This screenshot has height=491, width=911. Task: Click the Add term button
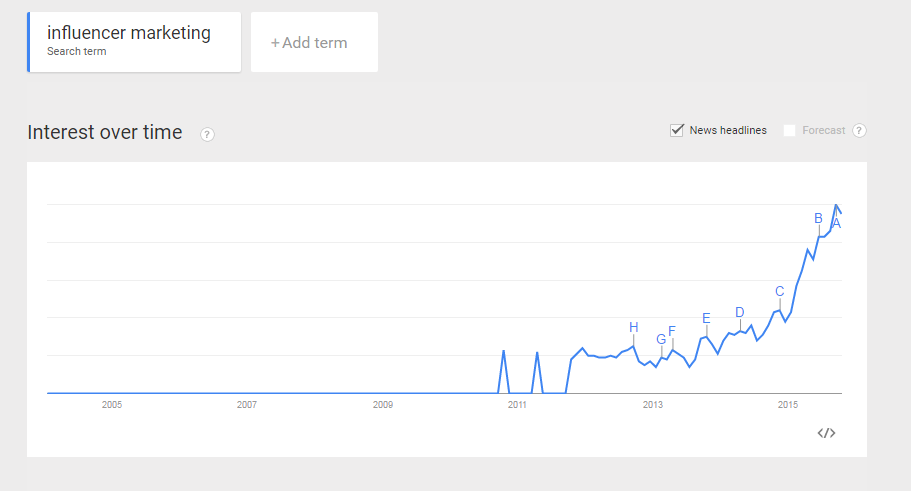[313, 42]
